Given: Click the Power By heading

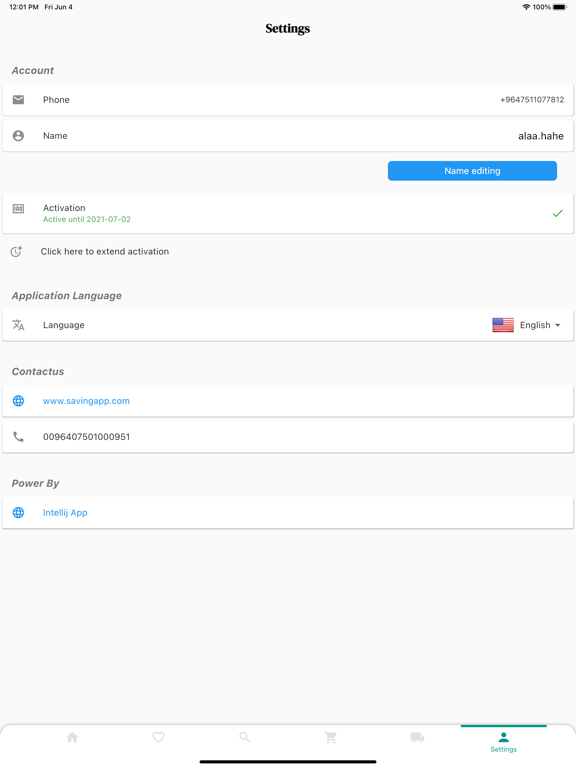Looking at the screenshot, I should pyautogui.click(x=35, y=483).
